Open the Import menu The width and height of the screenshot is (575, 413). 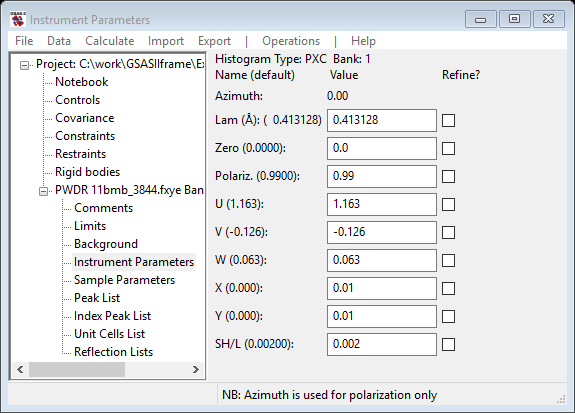(166, 41)
